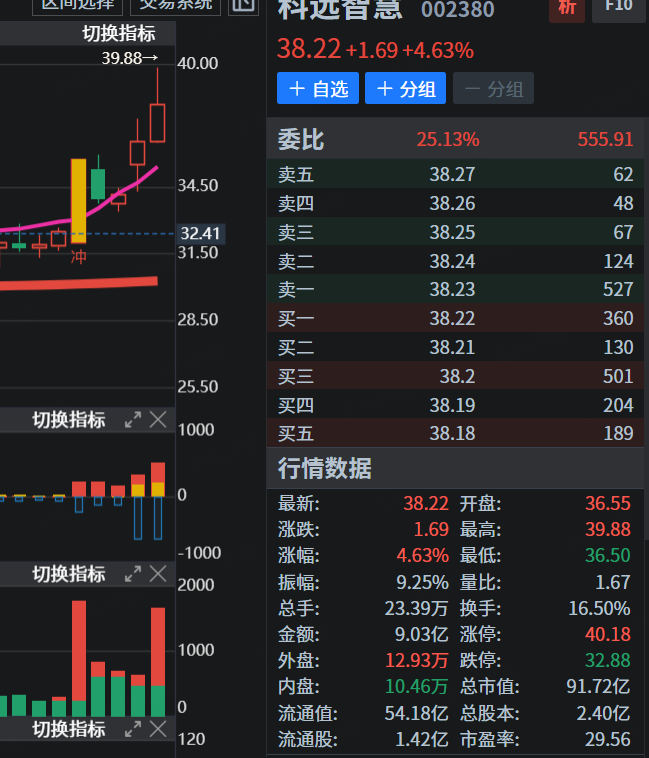Open 切换指标 for the red-green volume panel

click(69, 574)
